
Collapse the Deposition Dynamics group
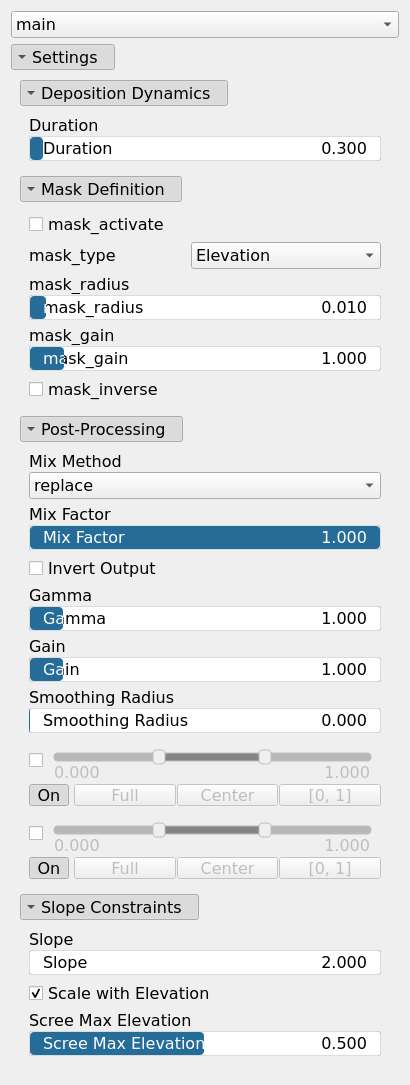pos(124,93)
